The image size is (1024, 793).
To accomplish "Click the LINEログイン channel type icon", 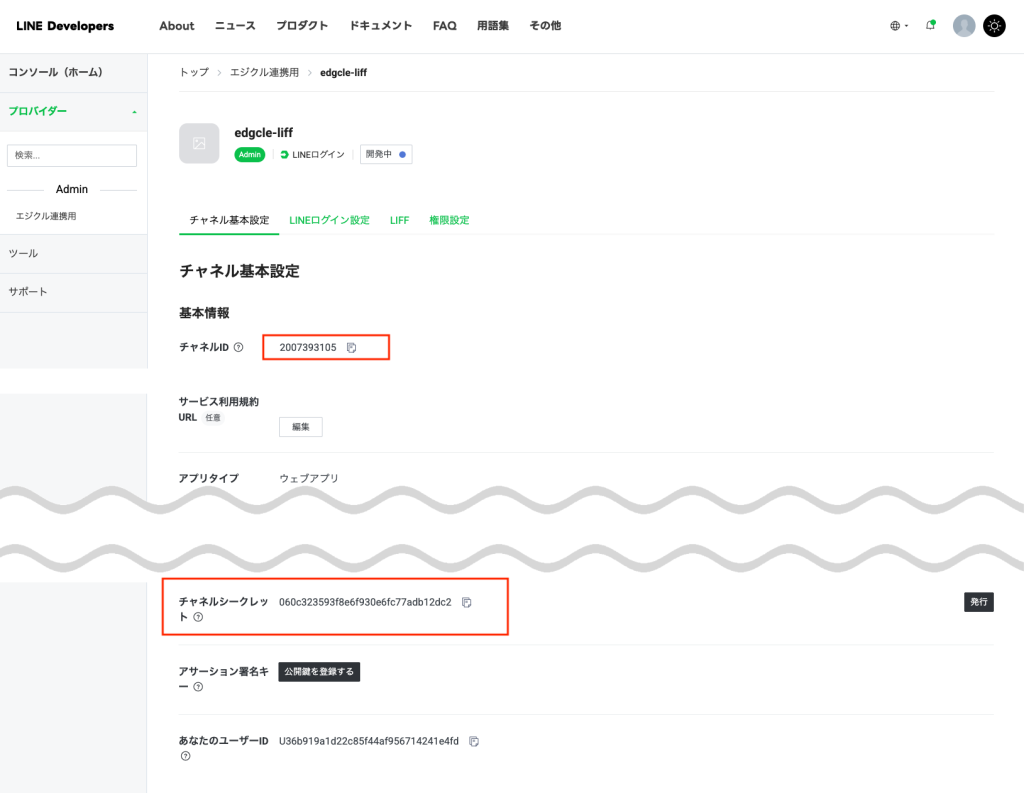I will click(x=284, y=155).
